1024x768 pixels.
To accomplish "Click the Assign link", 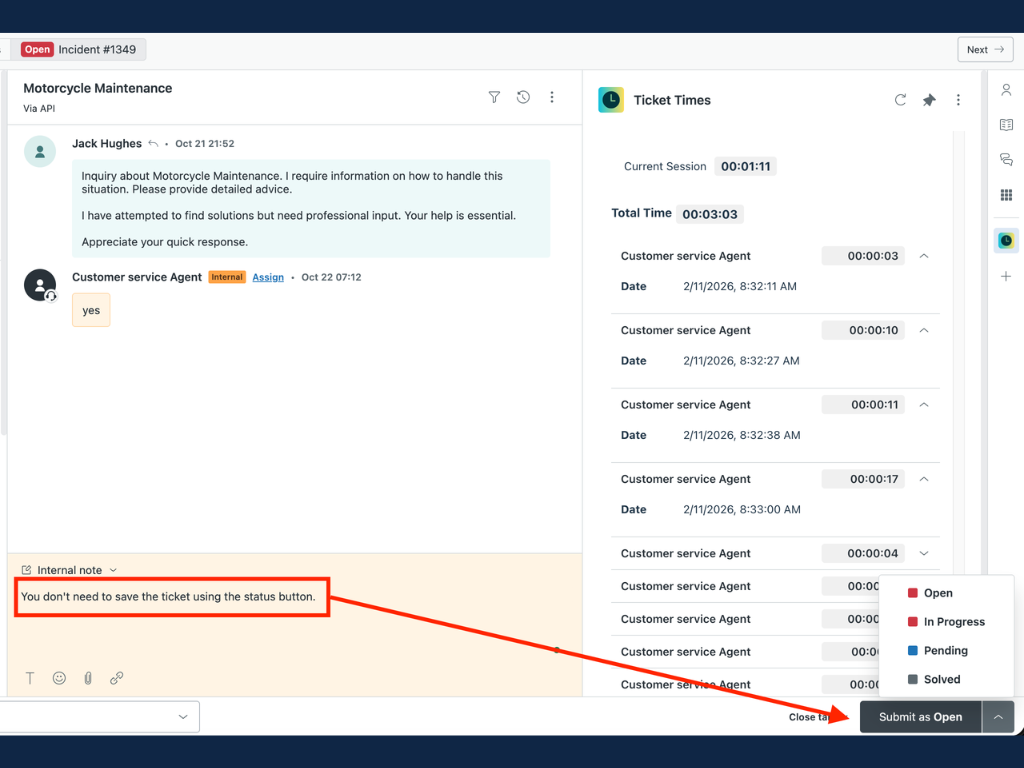I will [268, 277].
